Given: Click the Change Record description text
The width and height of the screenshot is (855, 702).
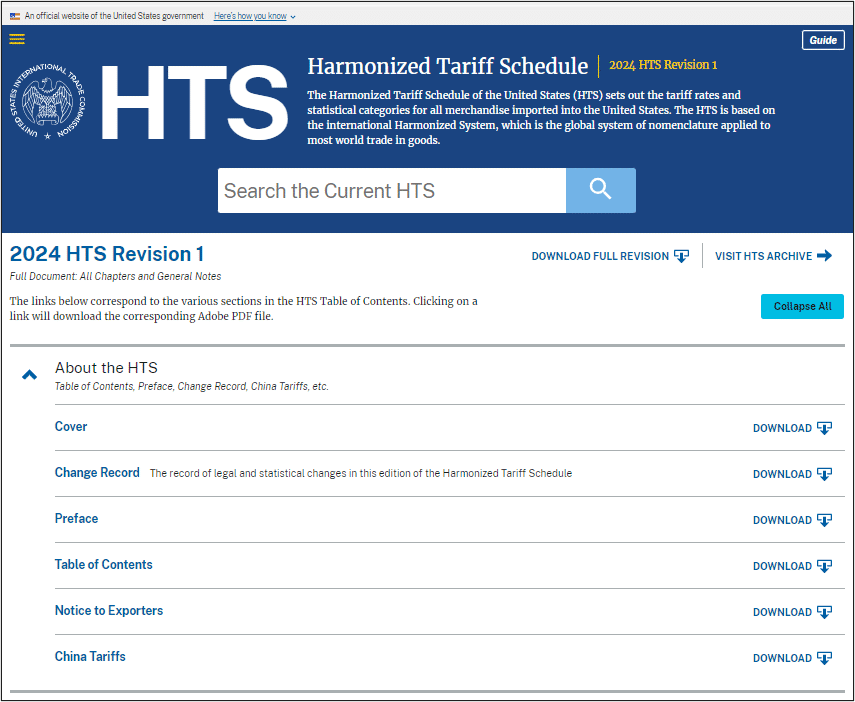Looking at the screenshot, I should [x=361, y=473].
